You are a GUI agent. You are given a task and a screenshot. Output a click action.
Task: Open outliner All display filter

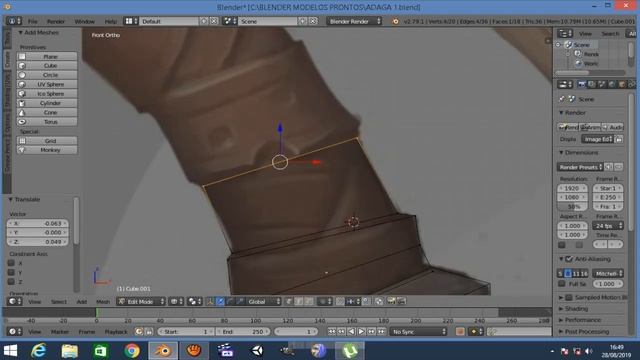click(632, 33)
